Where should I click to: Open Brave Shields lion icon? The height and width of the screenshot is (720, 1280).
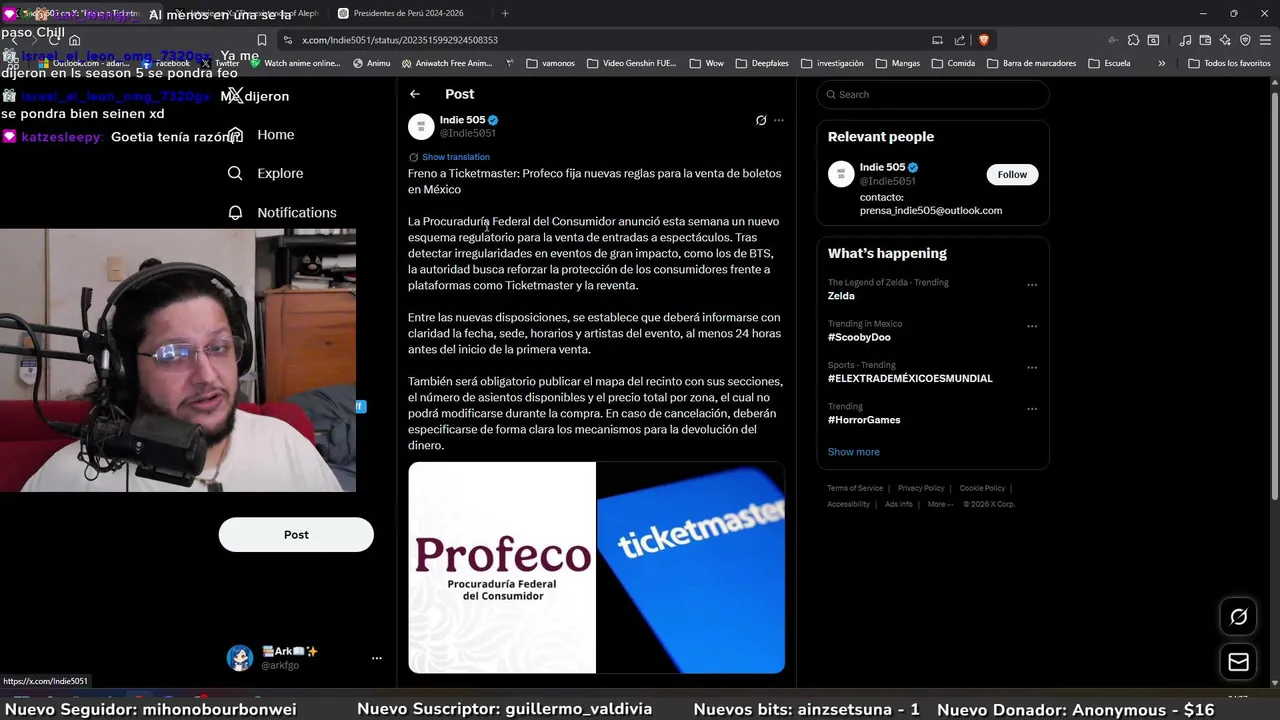(984, 40)
